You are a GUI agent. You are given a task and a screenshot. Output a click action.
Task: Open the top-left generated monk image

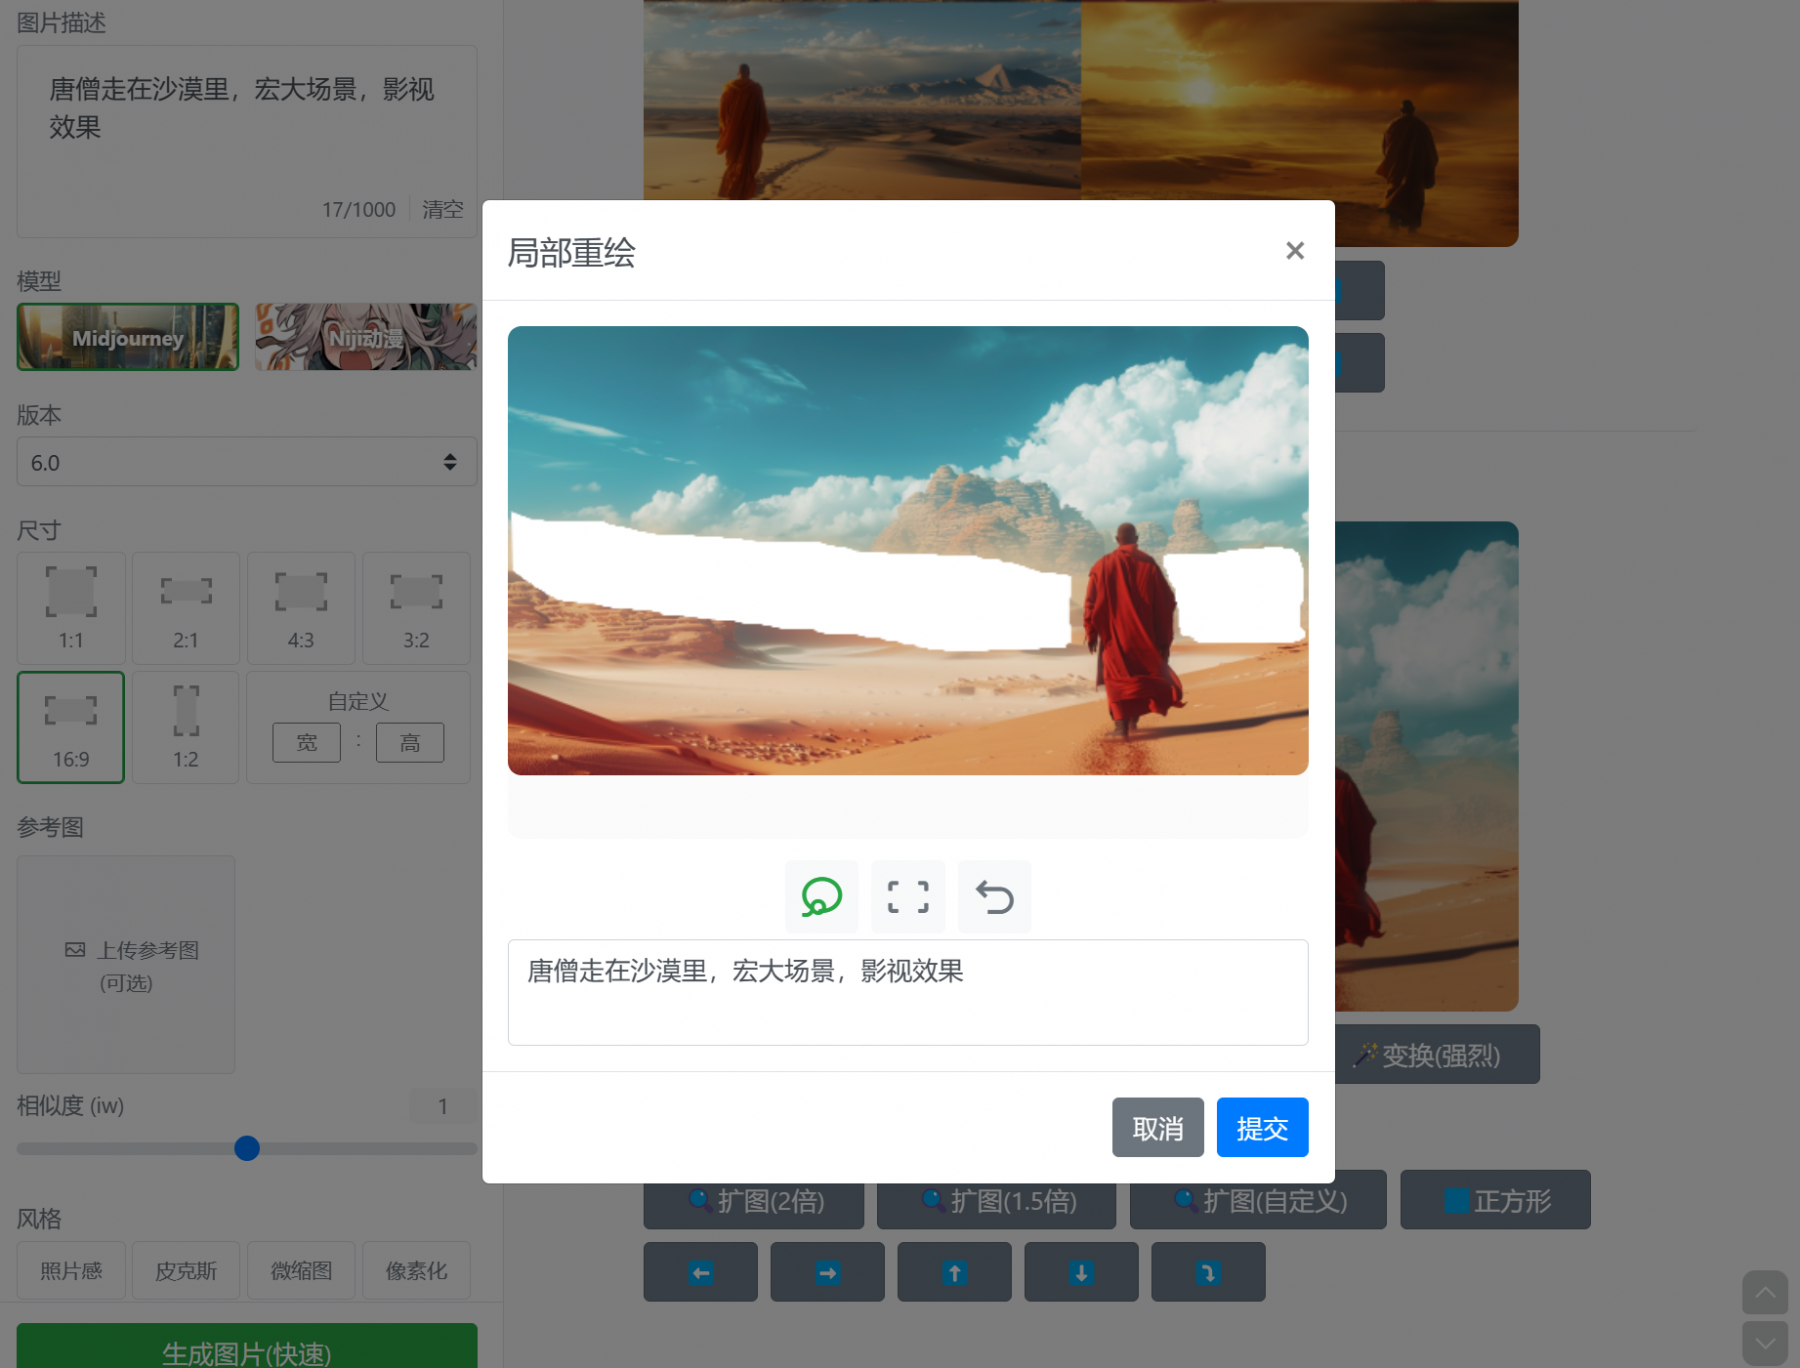tap(862, 98)
